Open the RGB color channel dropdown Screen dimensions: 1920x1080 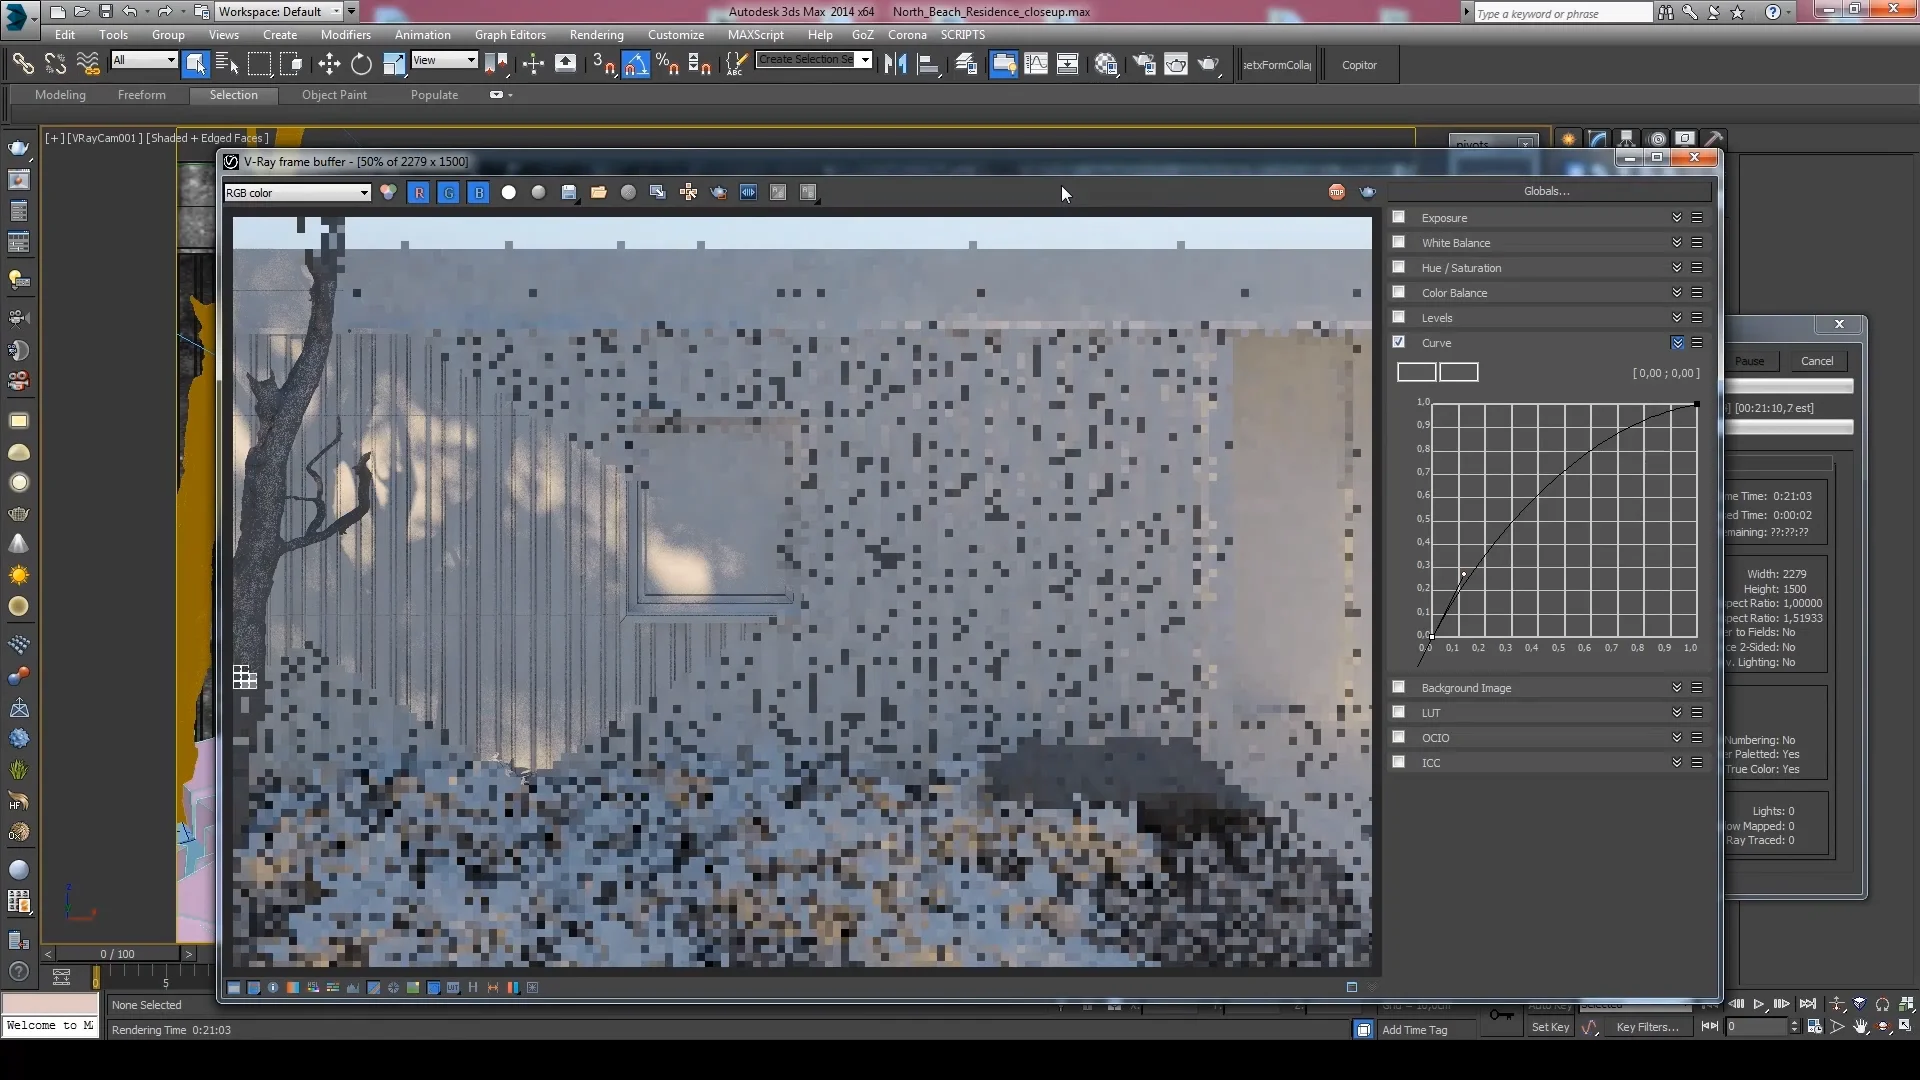click(296, 192)
